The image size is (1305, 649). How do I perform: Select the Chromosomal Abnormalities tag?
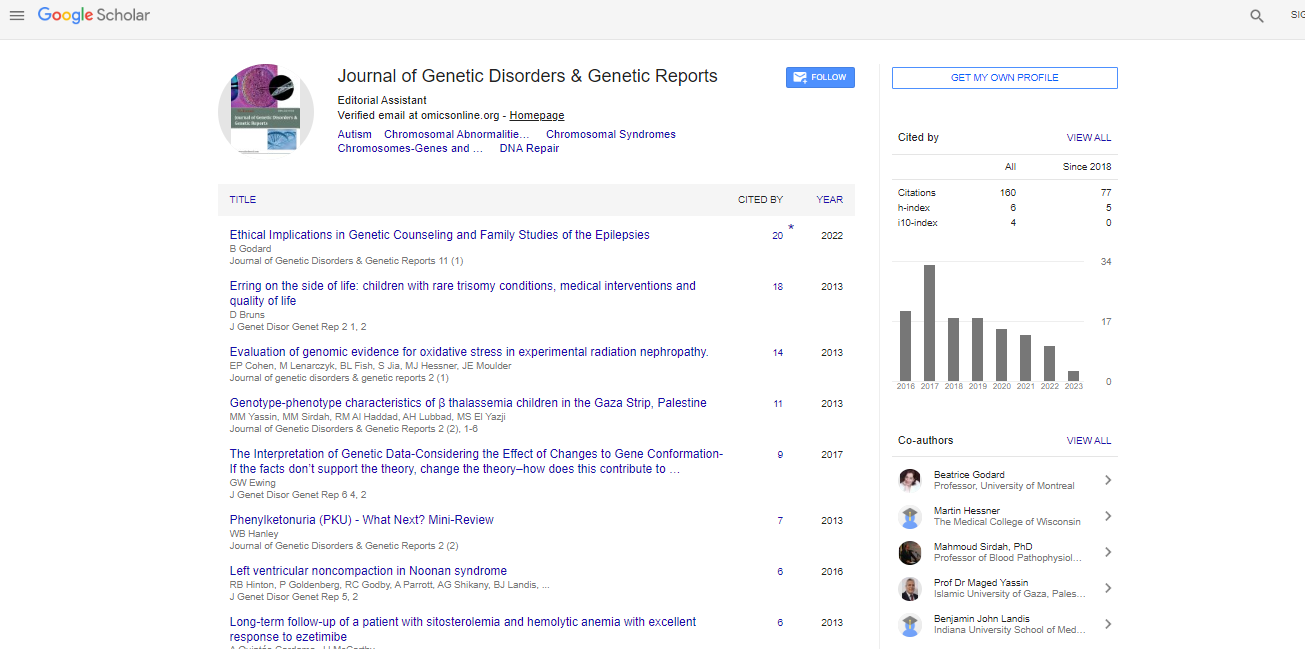click(x=458, y=134)
